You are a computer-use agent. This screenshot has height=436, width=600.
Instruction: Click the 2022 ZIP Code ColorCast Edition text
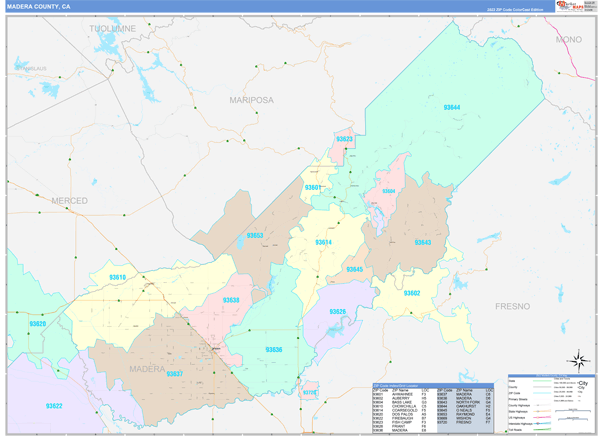click(517, 9)
